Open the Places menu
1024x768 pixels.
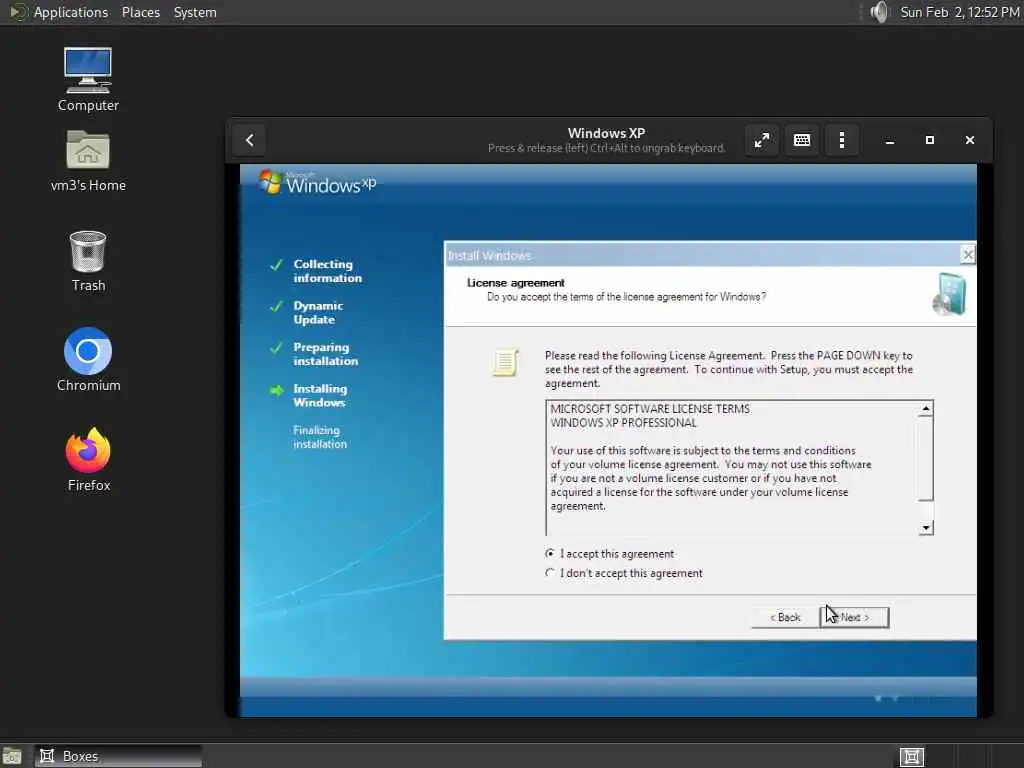tap(141, 12)
